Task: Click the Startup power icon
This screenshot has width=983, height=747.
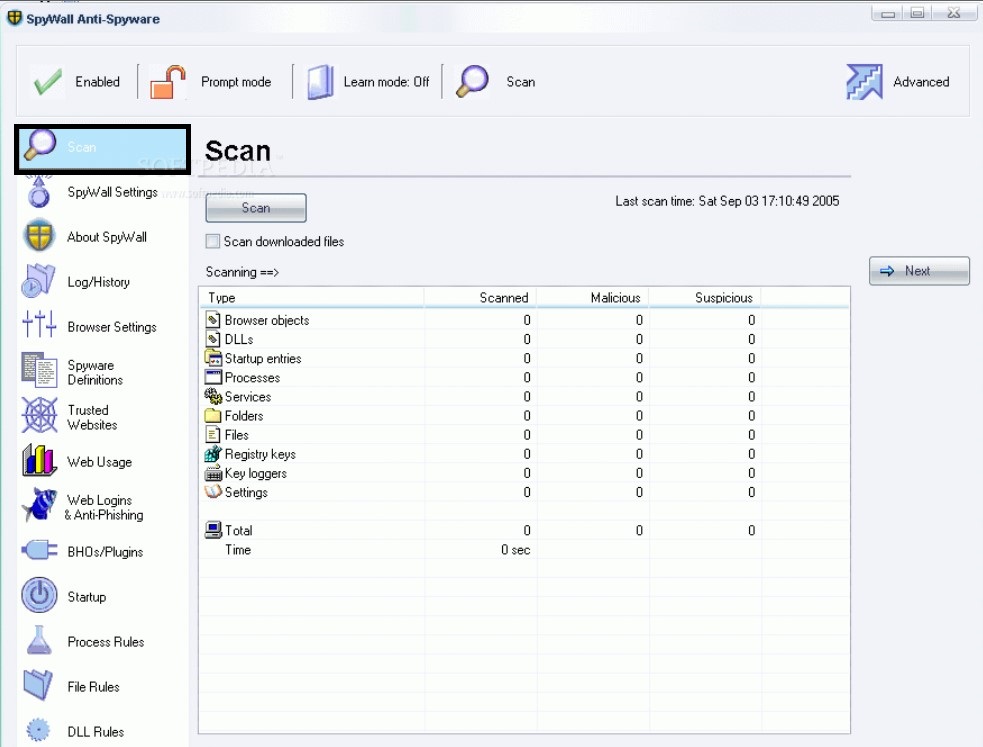Action: (39, 595)
